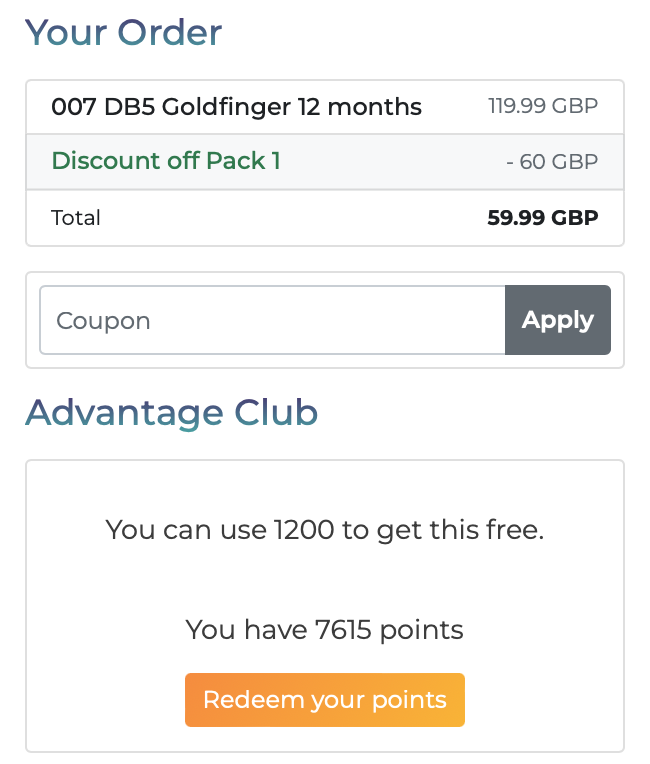Click the word Goldfinger in the order
The image size is (650, 764).
[226, 107]
